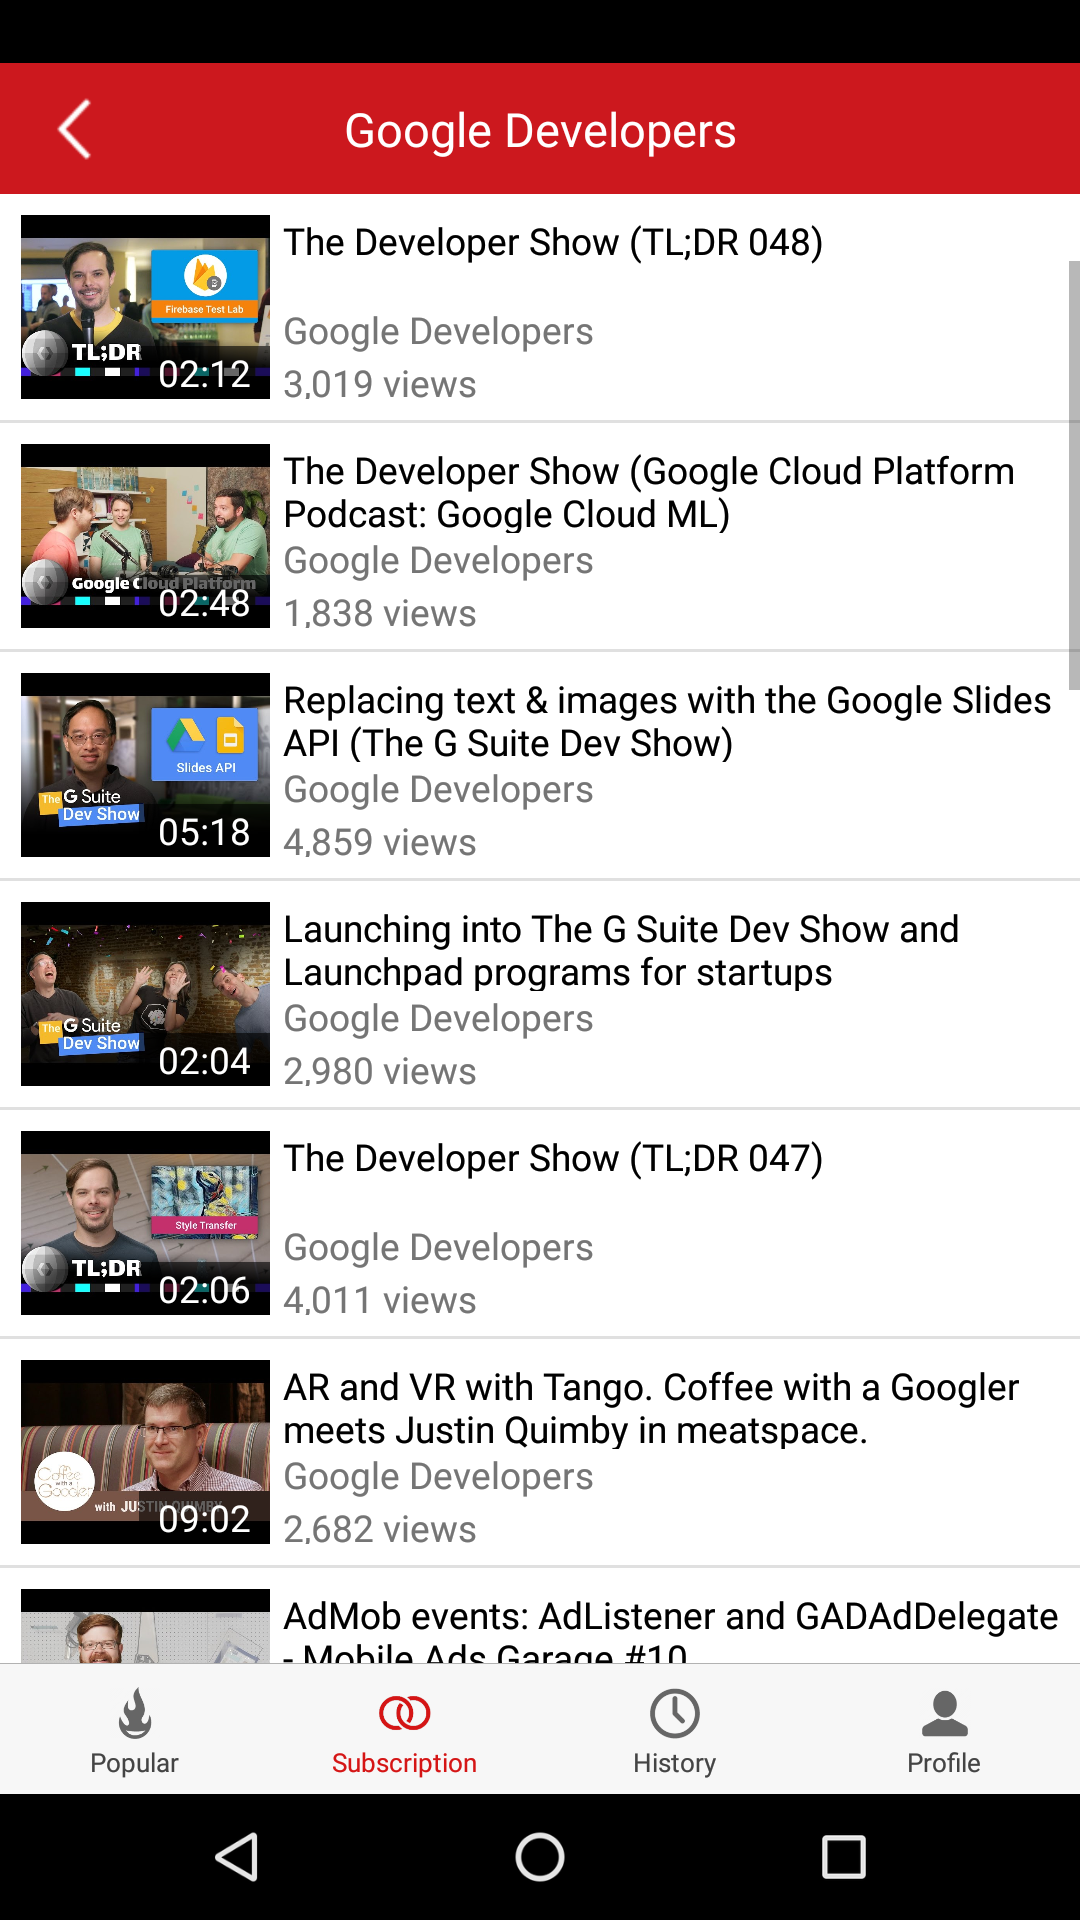Screen dimensions: 1080x1920
Task: Tap the '4,011 views' text
Action: 380,1301
